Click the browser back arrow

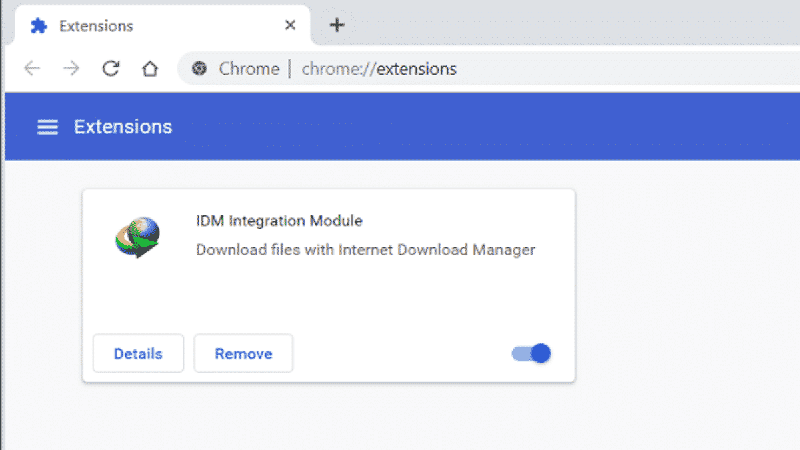click(x=32, y=68)
